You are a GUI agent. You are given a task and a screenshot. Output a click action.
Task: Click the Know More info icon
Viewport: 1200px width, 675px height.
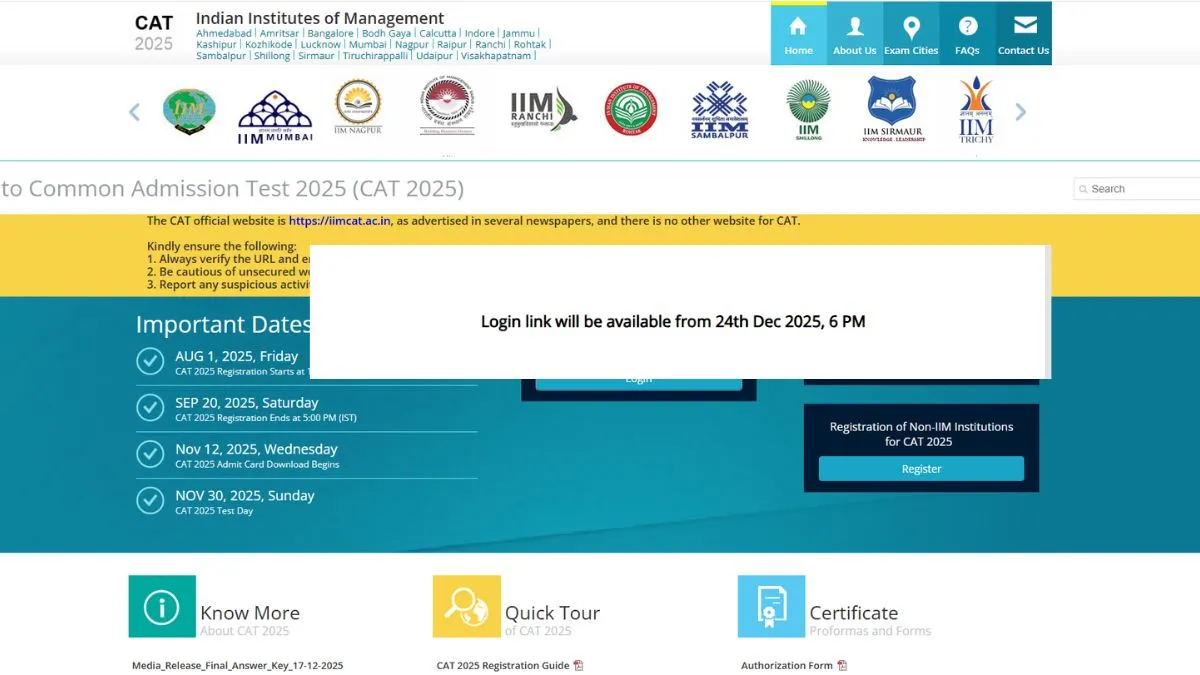coord(162,606)
